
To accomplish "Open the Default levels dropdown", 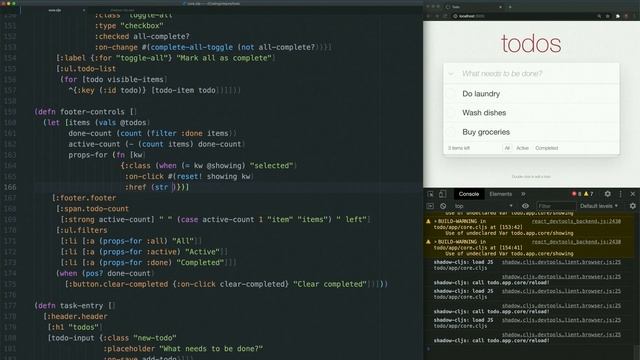I will tap(599, 206).
